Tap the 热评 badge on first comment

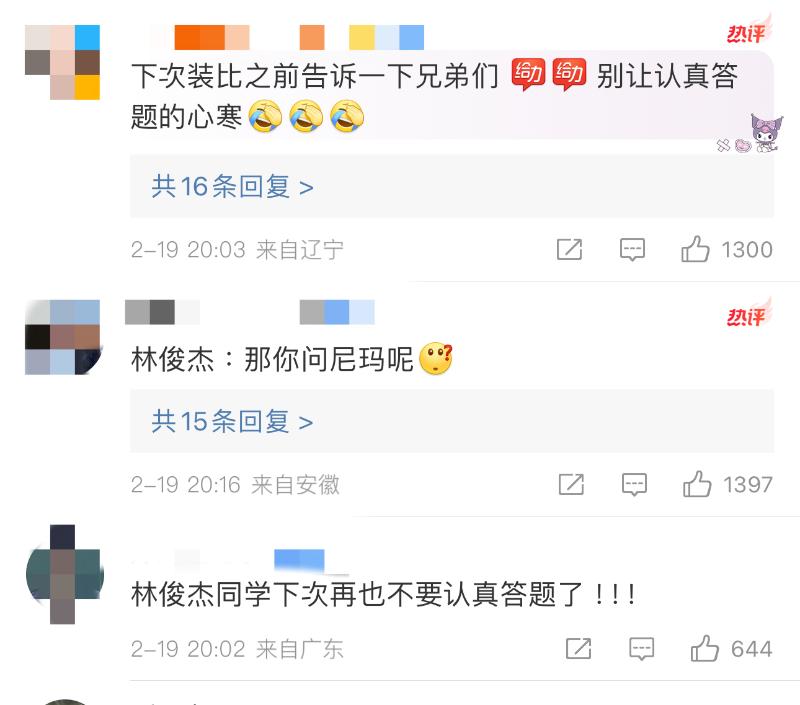748,32
